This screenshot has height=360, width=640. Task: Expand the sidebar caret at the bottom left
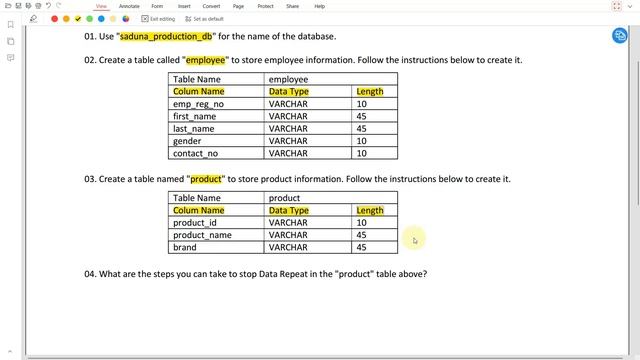10,351
